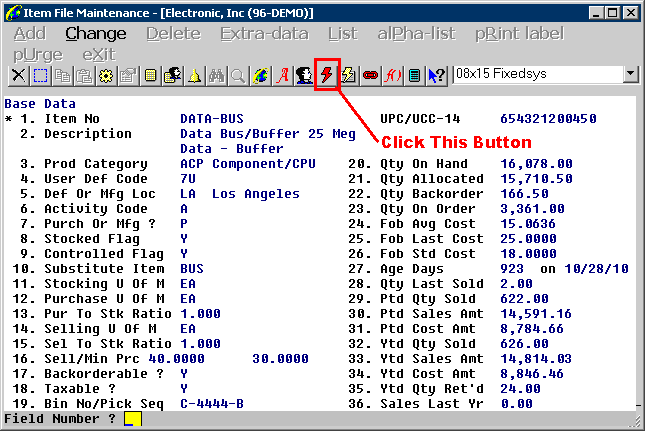Click Ytd Cost Amt value 8,846.46

coord(532,374)
